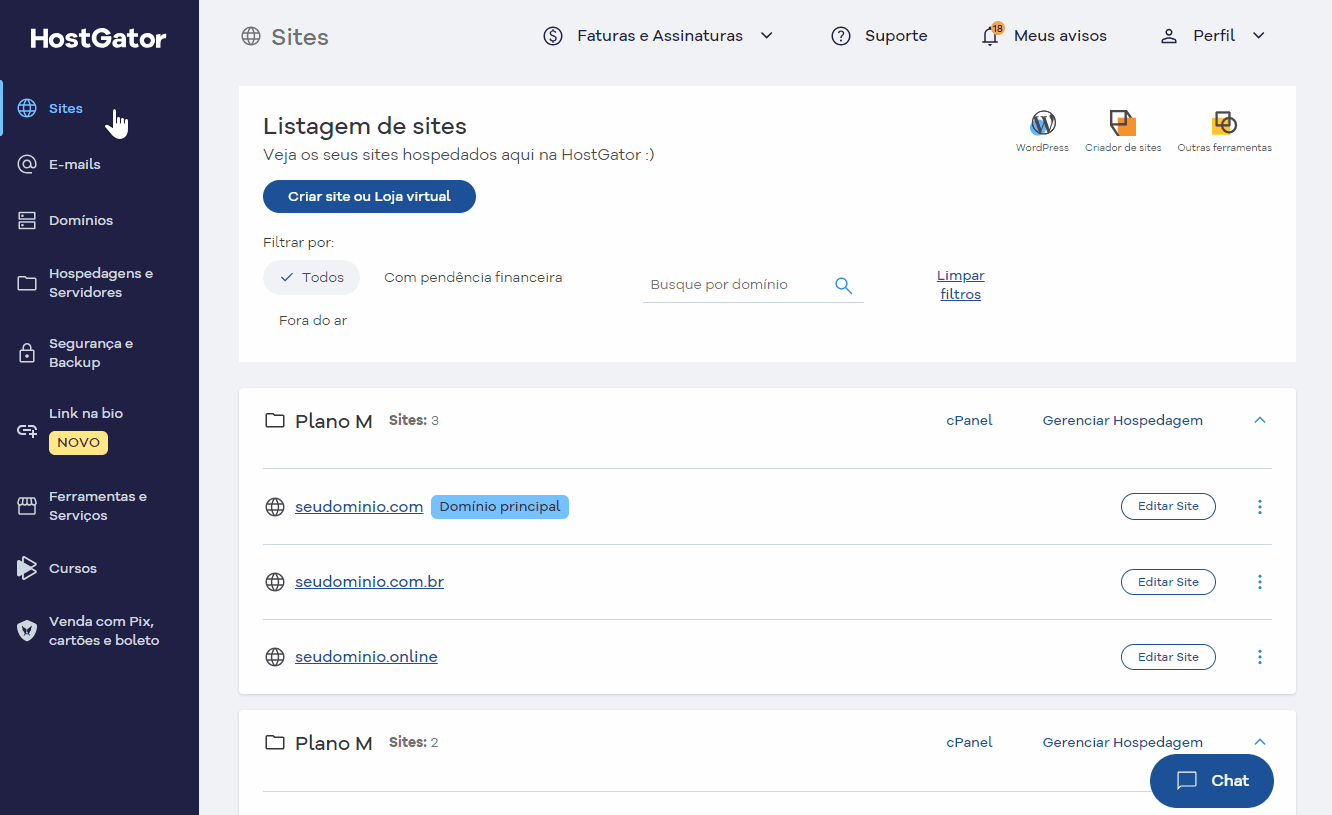Open the Chat support widget
The width and height of the screenshot is (1332, 815).
[x=1212, y=781]
